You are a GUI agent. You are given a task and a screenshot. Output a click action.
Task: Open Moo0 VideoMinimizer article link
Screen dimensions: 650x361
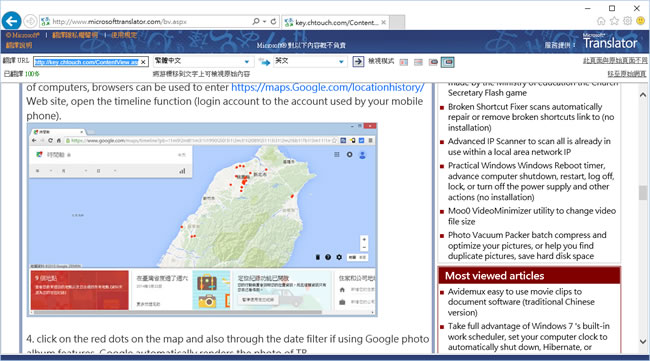(x=532, y=216)
